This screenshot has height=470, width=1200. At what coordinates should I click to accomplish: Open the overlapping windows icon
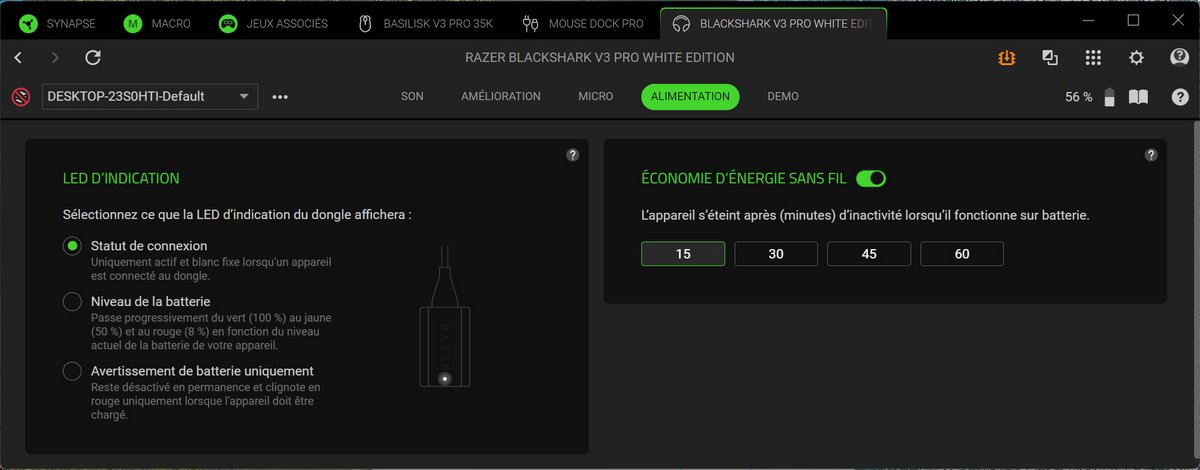(x=1050, y=58)
